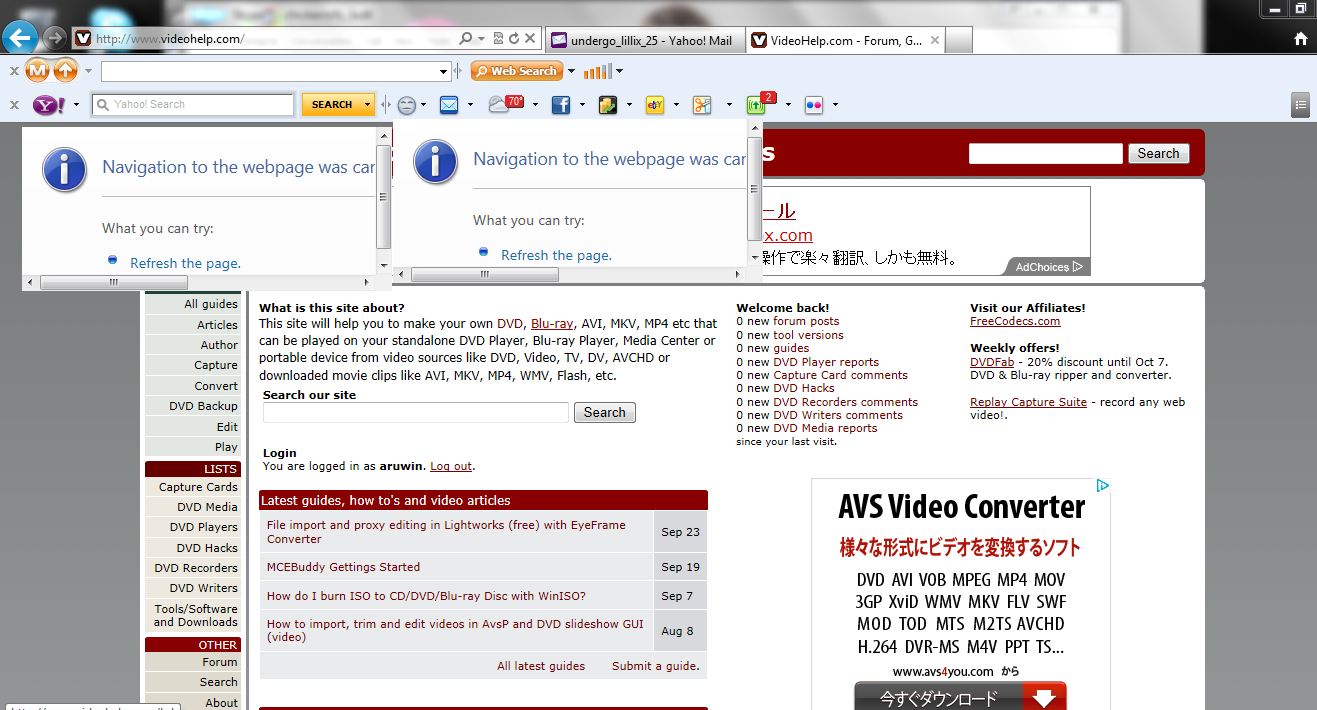Click Refresh the page in left error panel
Image resolution: width=1317 pixels, height=710 pixels.
[185, 264]
